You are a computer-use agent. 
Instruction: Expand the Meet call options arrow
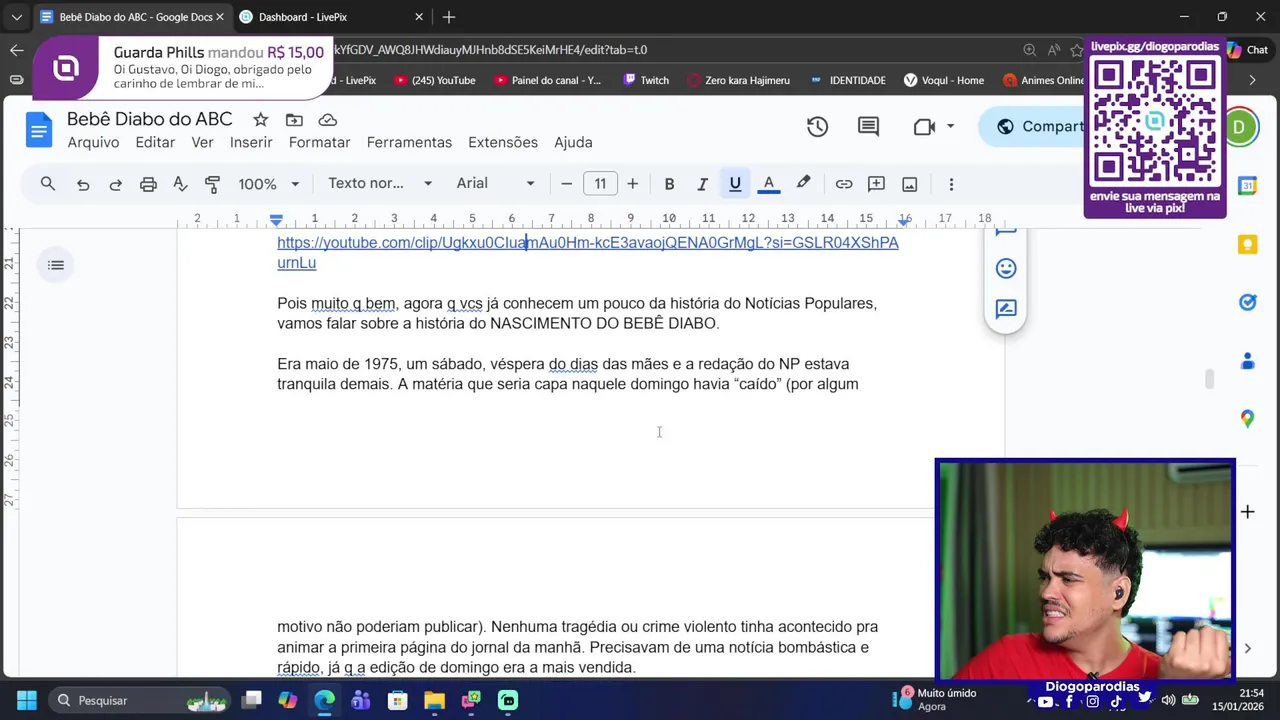pos(950,127)
